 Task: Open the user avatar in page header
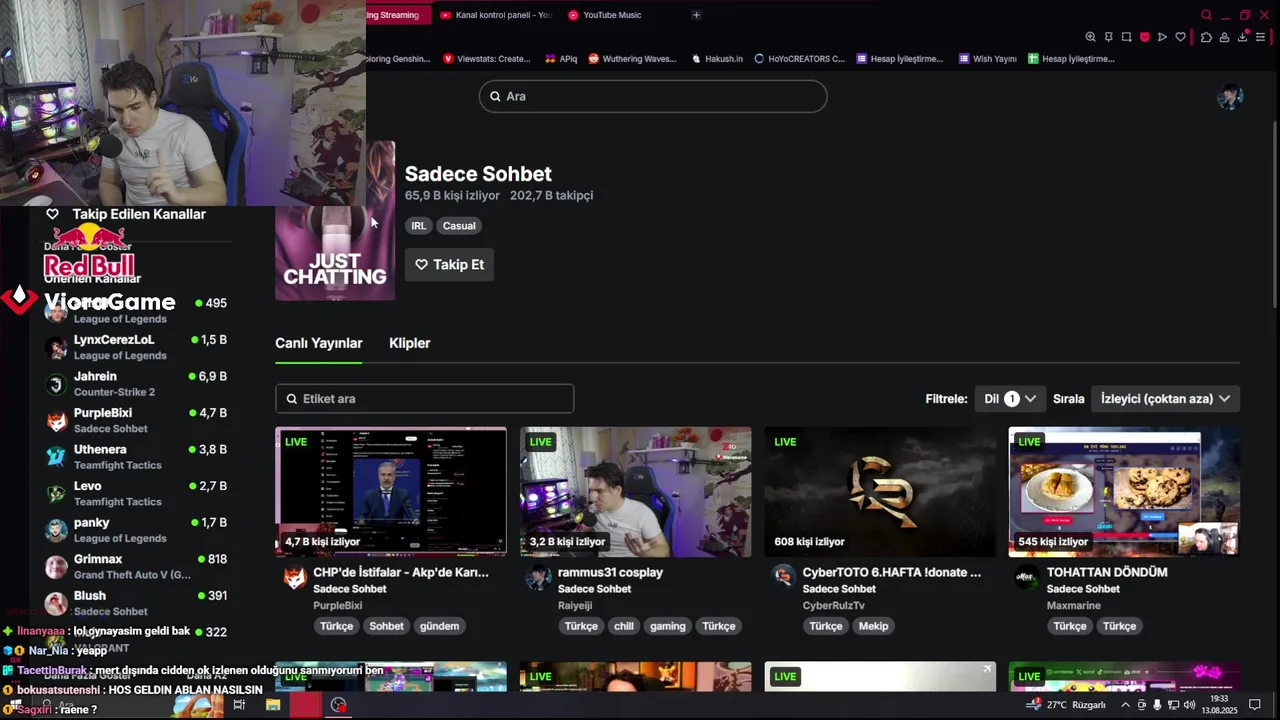(1229, 97)
